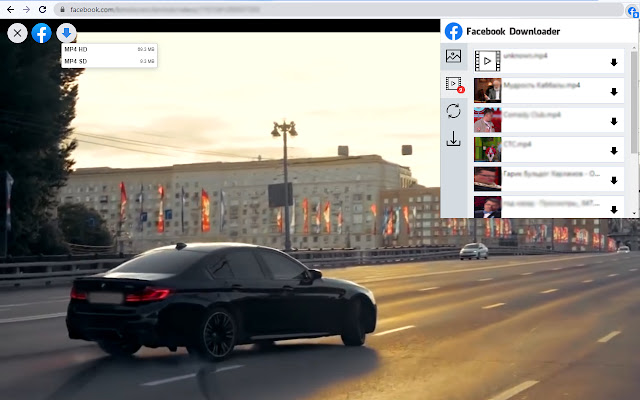Click the refresh icon in downloader sidebar

(453, 111)
